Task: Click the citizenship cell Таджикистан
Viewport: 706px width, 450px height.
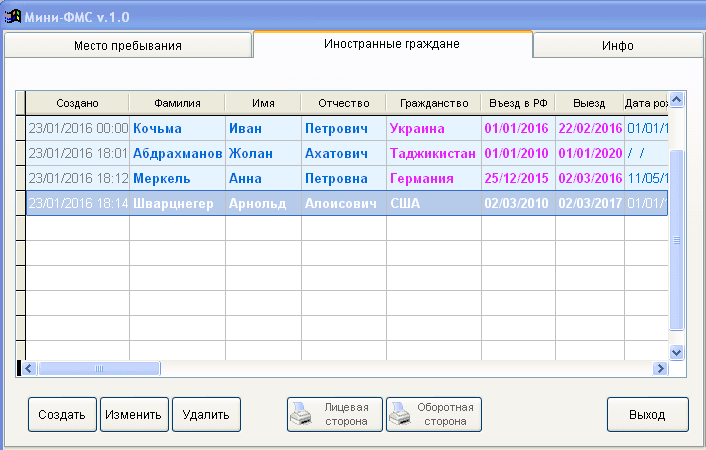Action: coord(434,154)
